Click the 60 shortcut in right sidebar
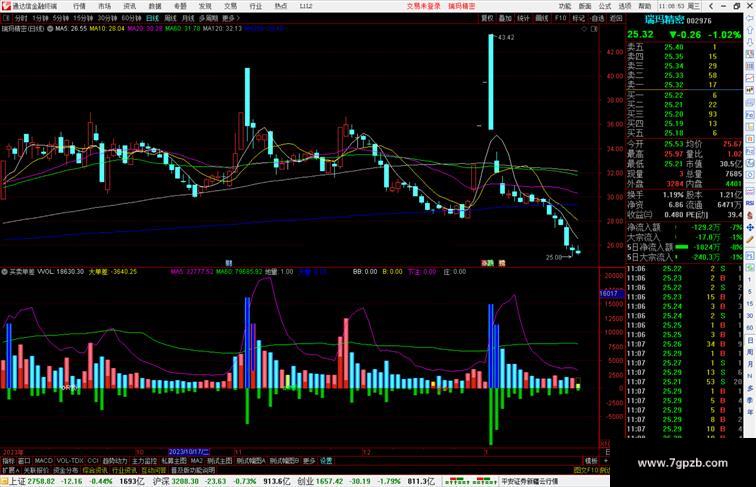The height and width of the screenshot is (487, 756). 750,328
